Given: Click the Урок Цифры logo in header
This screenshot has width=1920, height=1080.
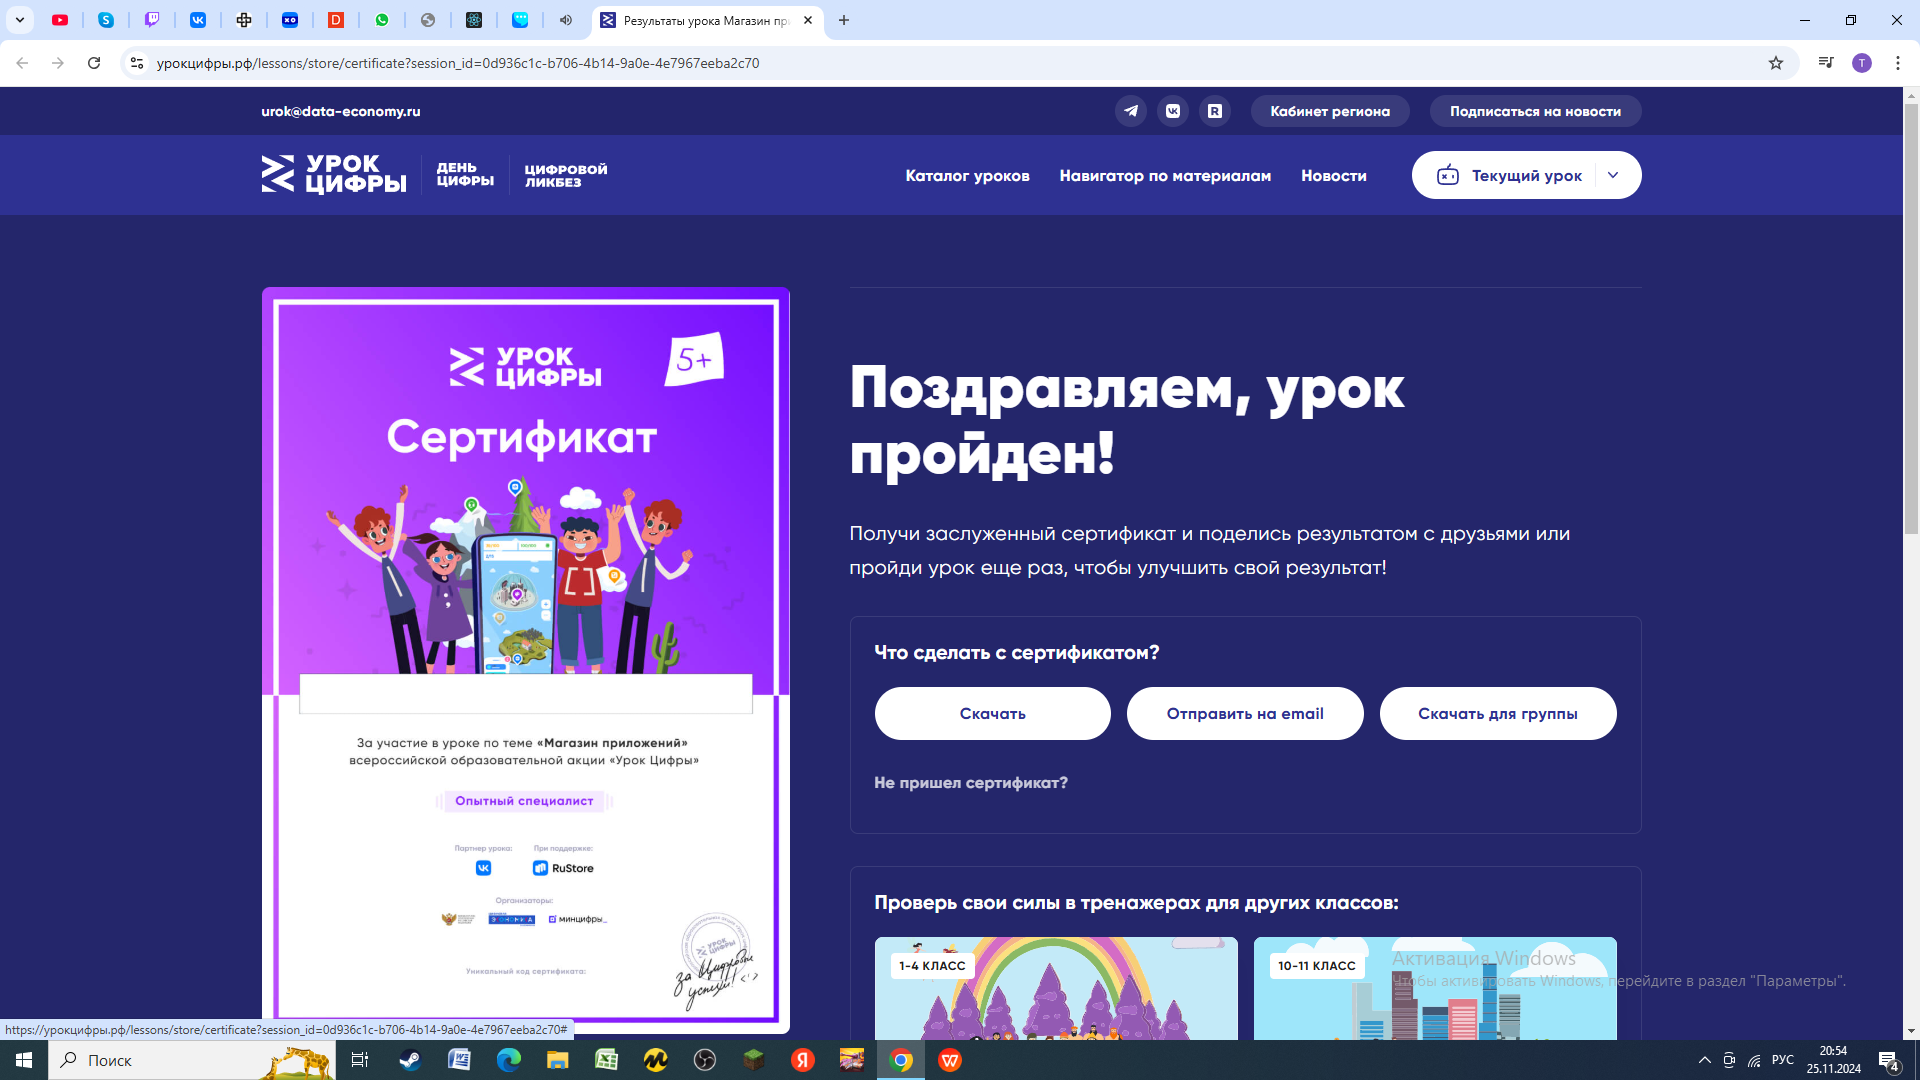Looking at the screenshot, I should (334, 174).
